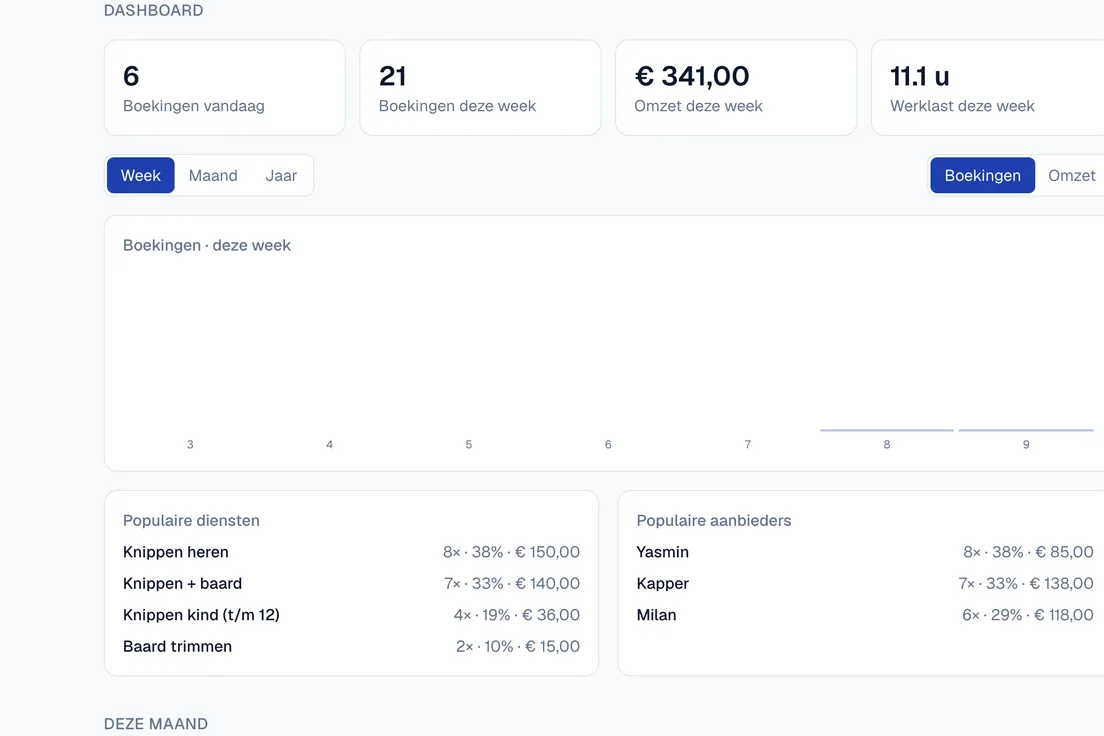
Task: Select the Knippen kind (t/m 12) row
Action: pyautogui.click(x=351, y=615)
